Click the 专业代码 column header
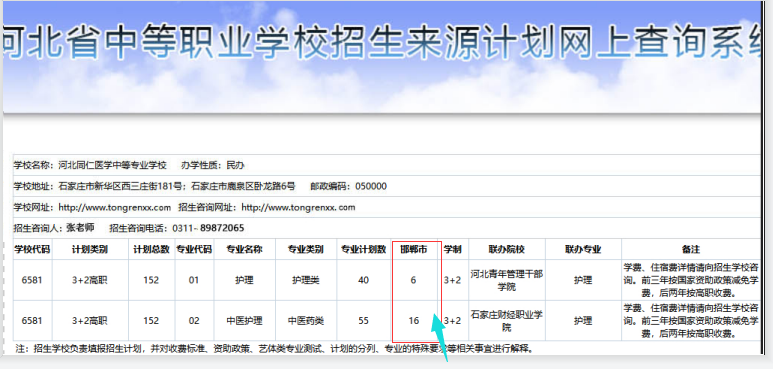 point(194,249)
